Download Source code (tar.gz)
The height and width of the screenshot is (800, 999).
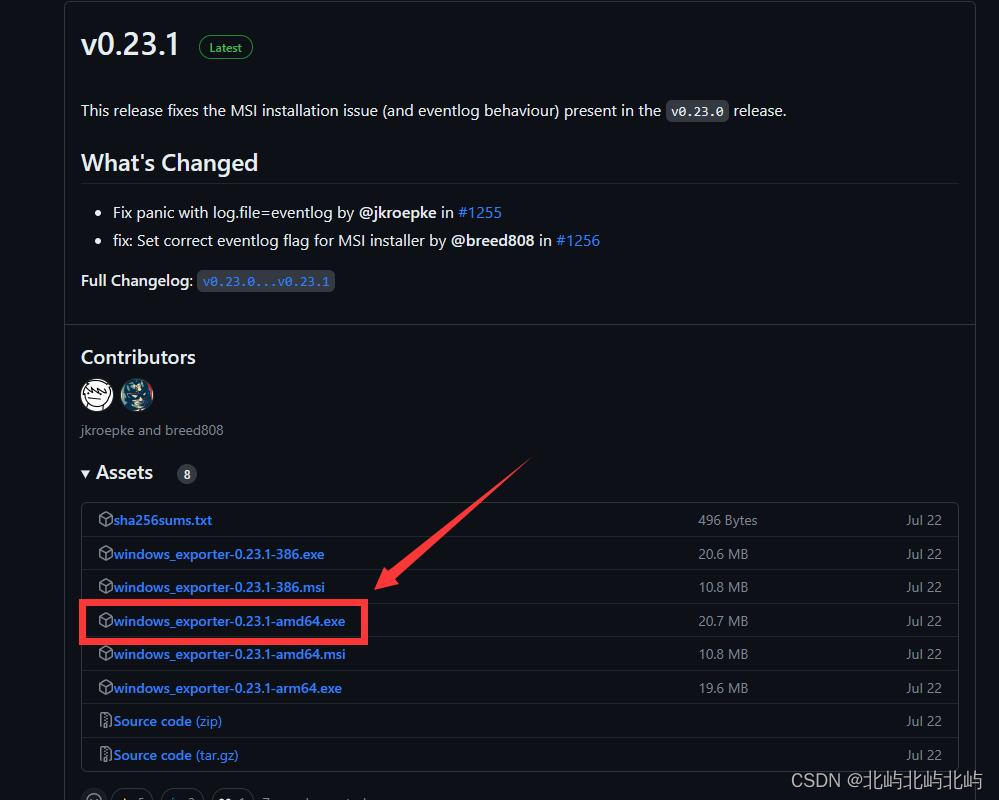[176, 755]
